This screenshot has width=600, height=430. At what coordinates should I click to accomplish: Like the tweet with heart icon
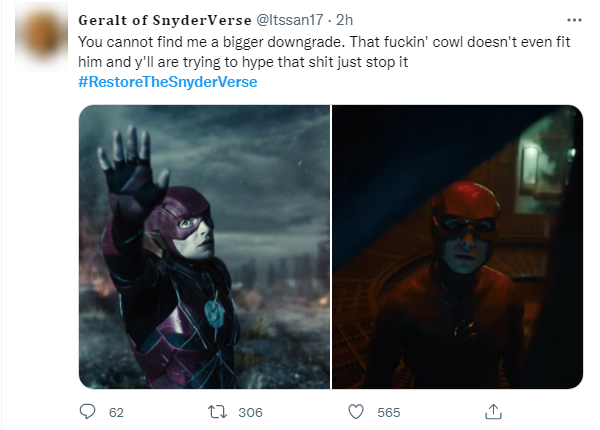pyautogui.click(x=356, y=412)
